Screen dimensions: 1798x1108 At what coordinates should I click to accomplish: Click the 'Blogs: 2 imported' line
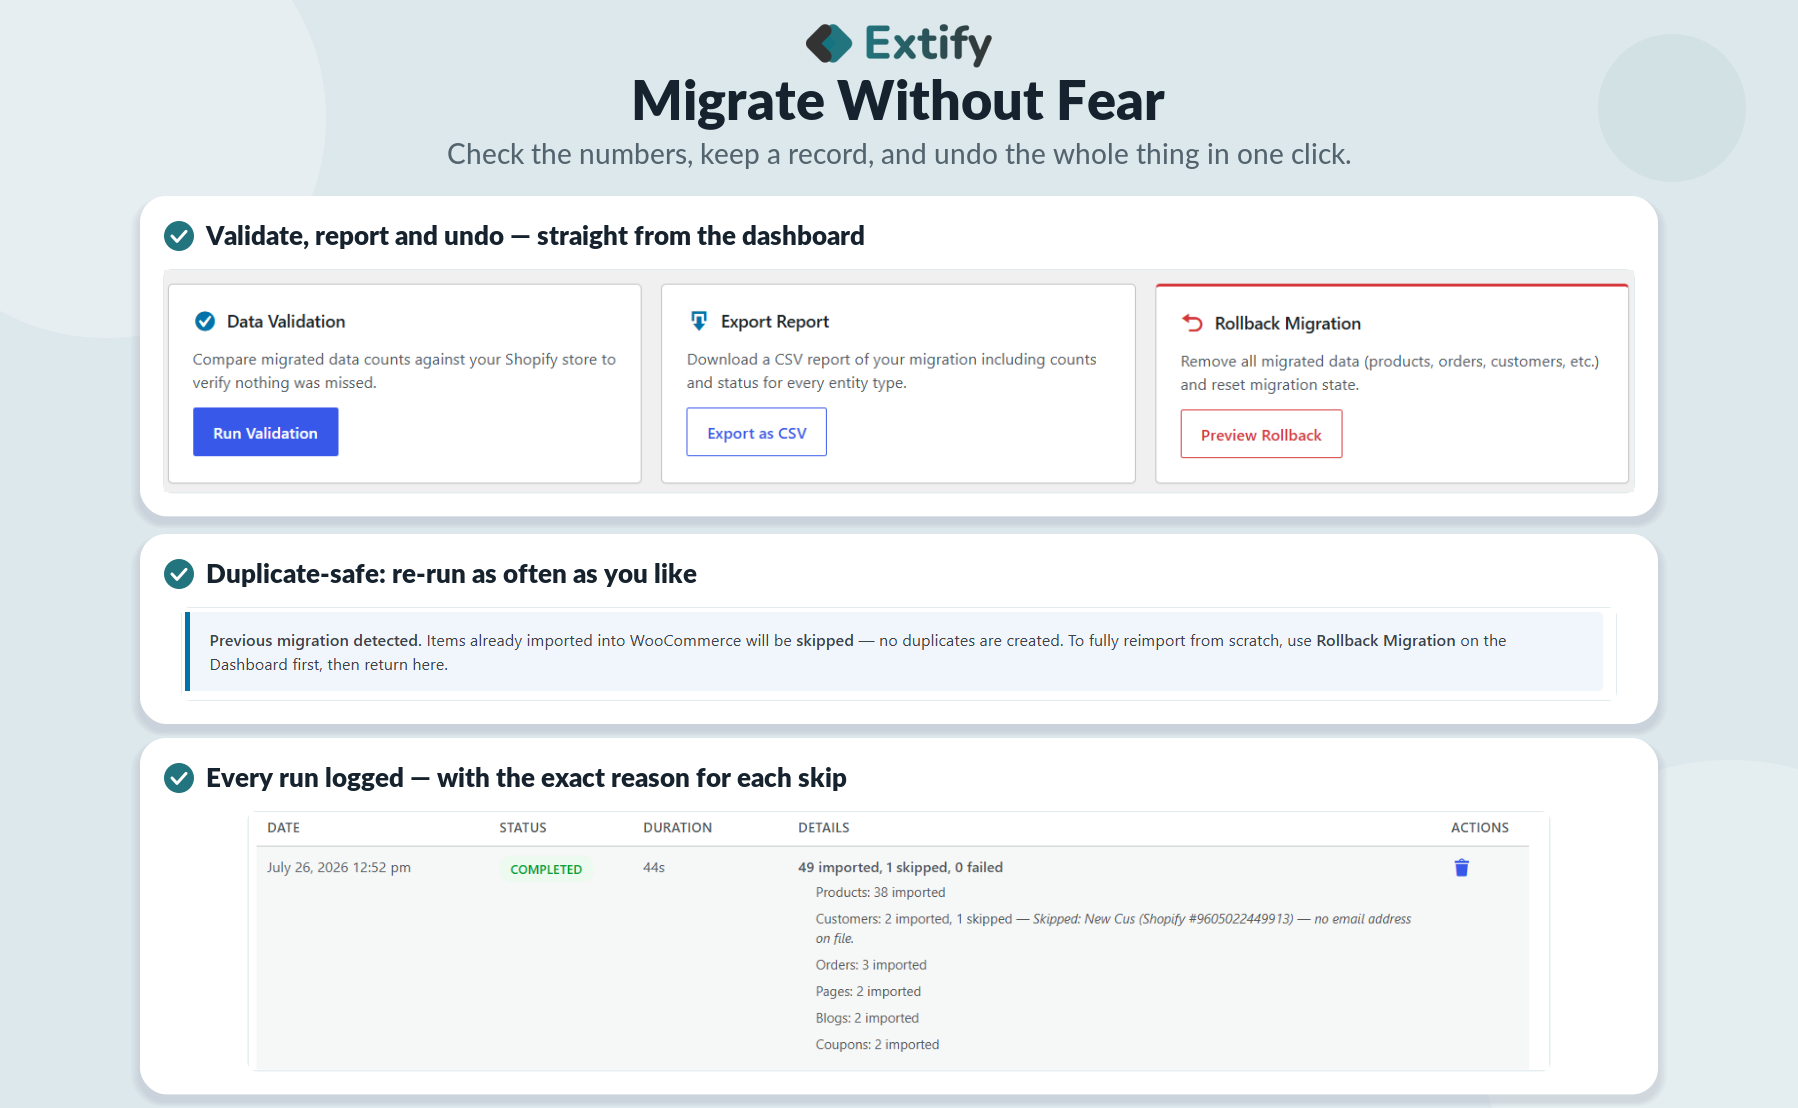(867, 1018)
